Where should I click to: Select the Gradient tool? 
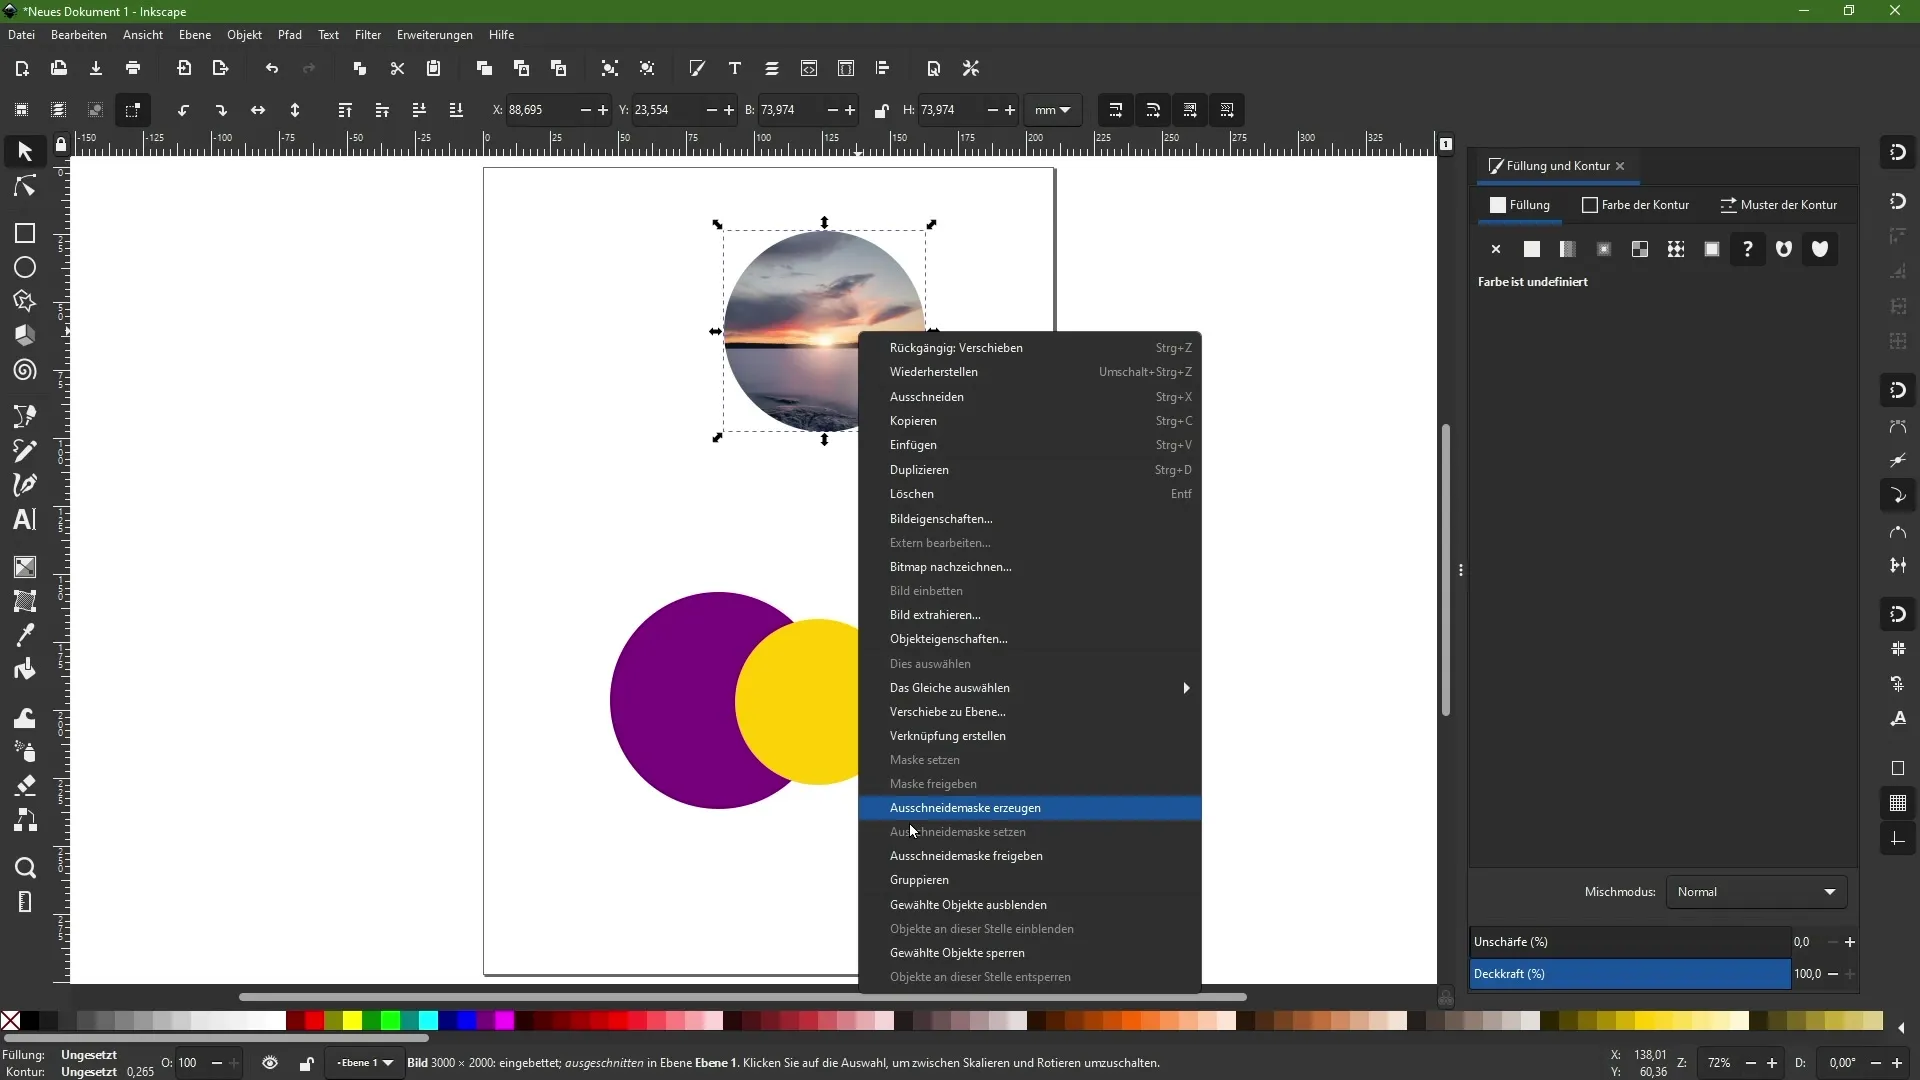[x=25, y=567]
